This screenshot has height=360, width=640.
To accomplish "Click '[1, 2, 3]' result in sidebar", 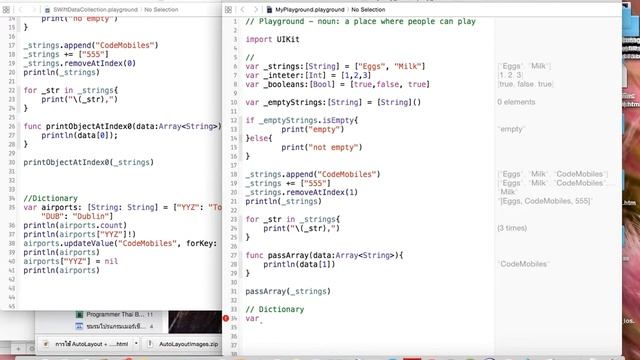I will pos(510,75).
